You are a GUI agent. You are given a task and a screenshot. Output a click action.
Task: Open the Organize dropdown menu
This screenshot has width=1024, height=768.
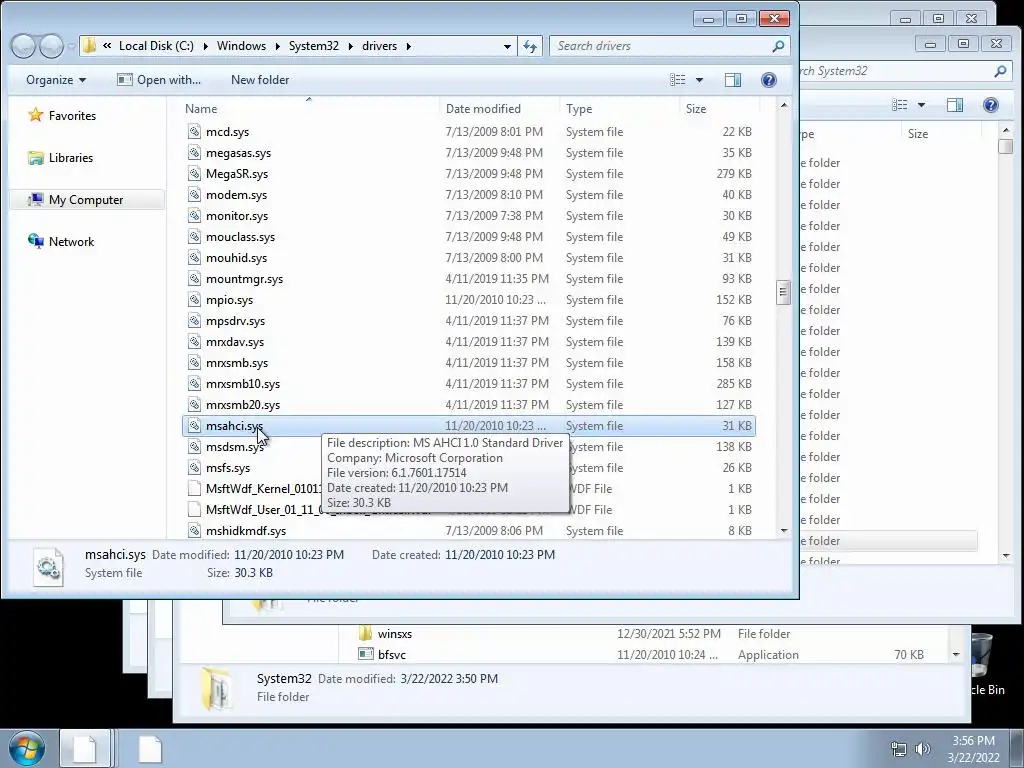coord(56,80)
